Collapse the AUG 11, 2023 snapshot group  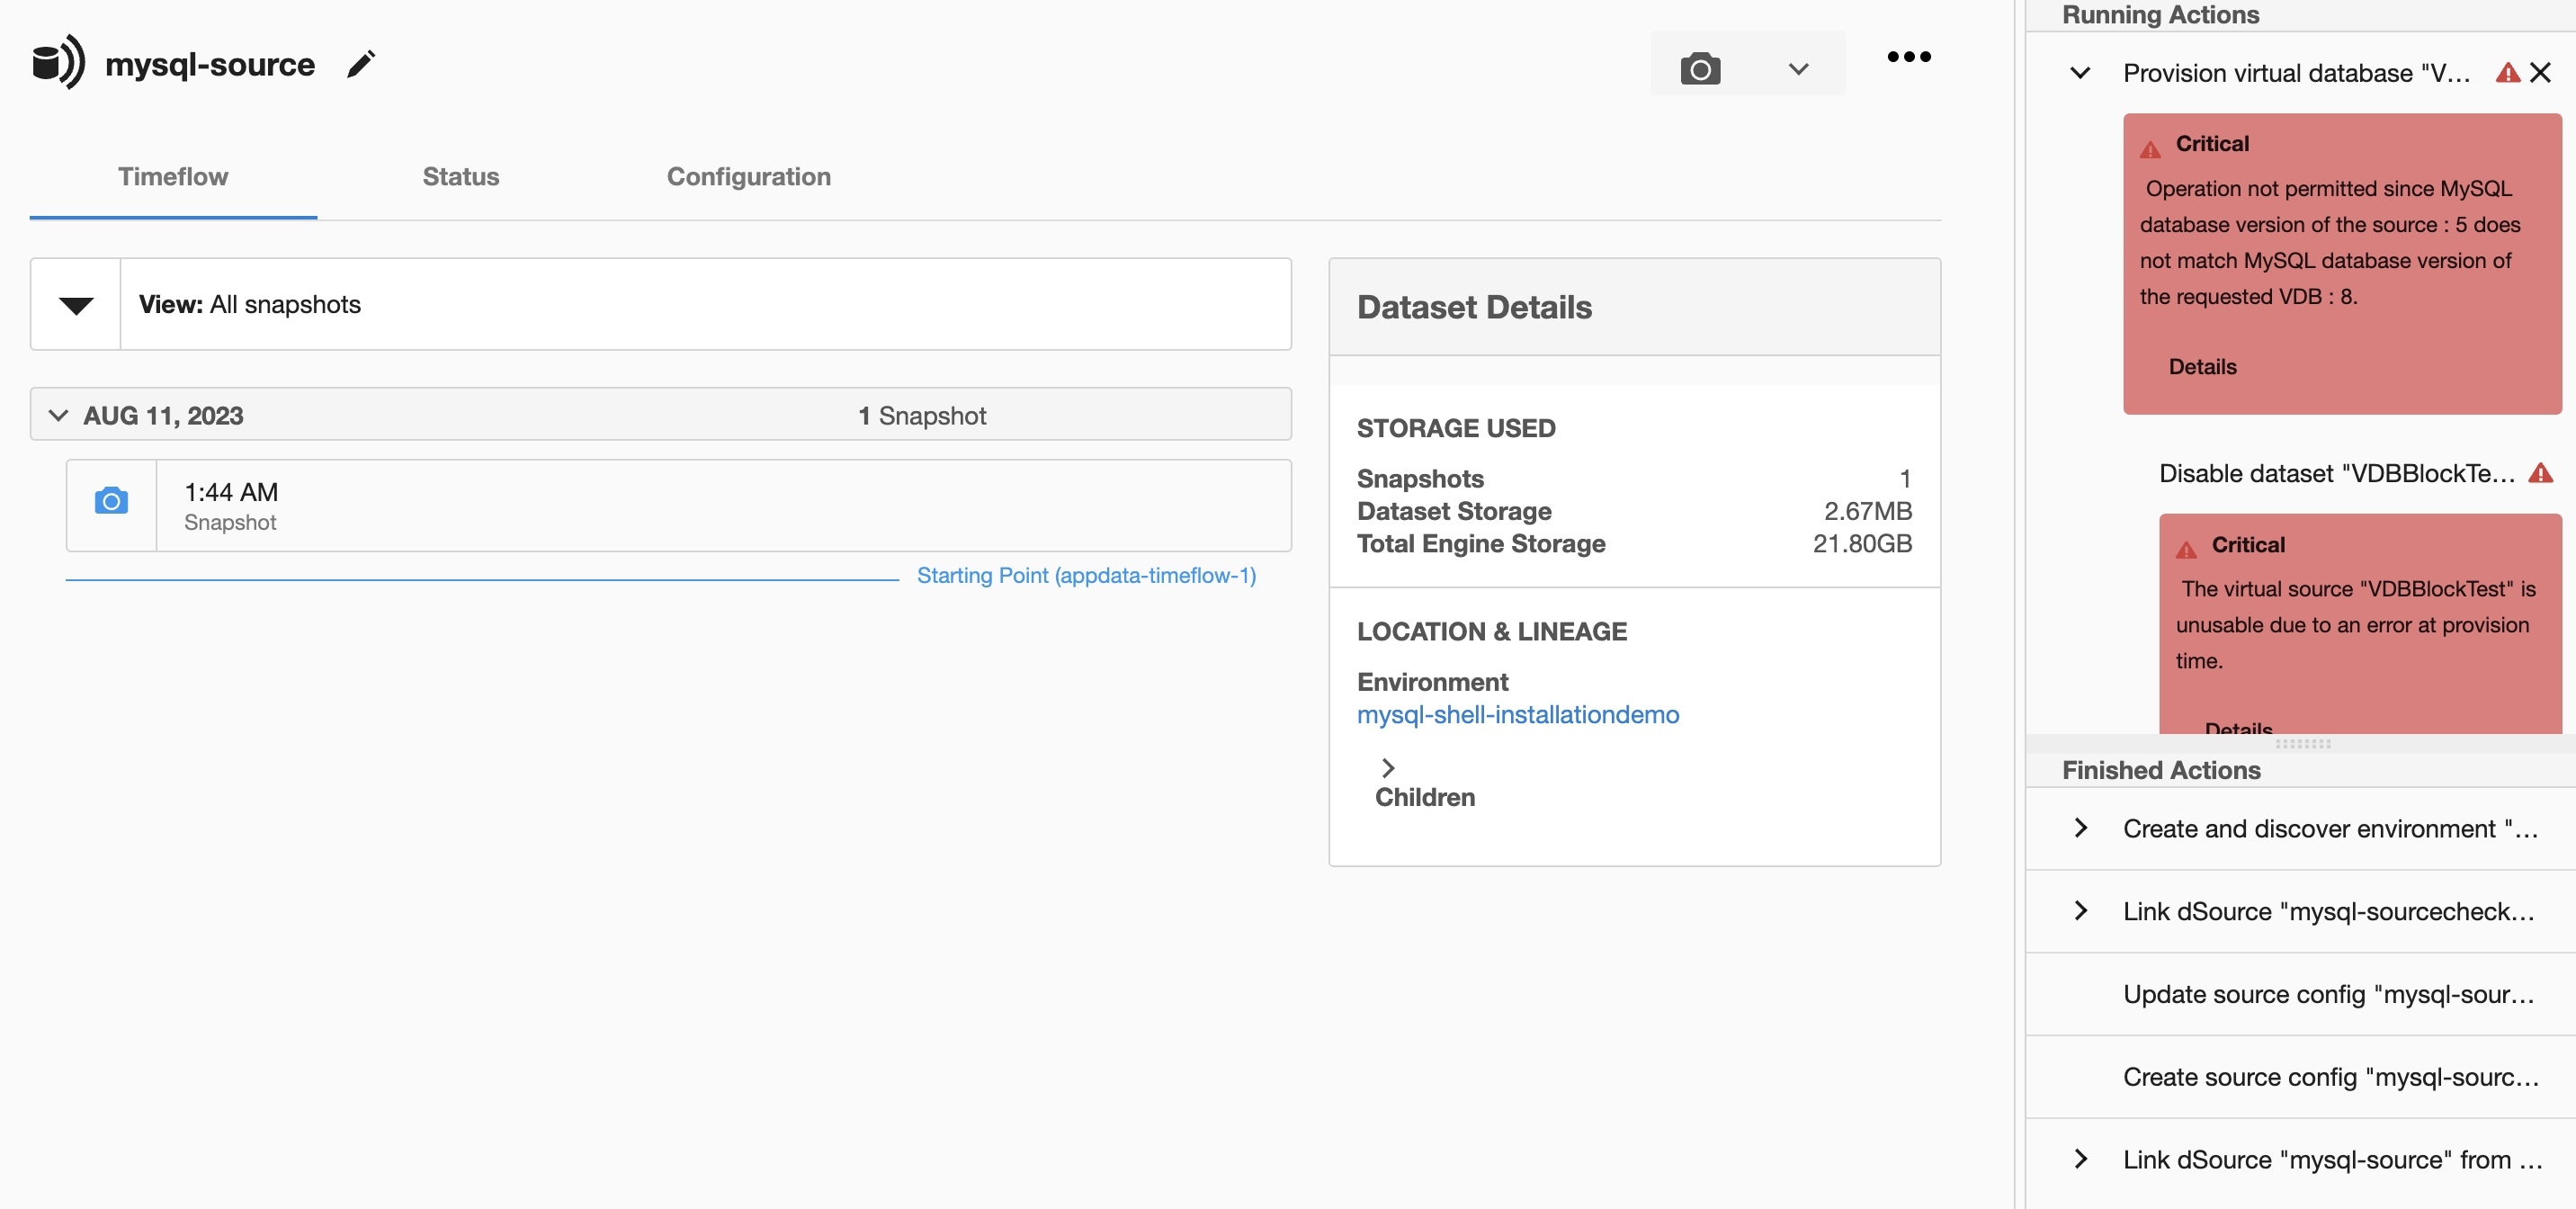58,415
